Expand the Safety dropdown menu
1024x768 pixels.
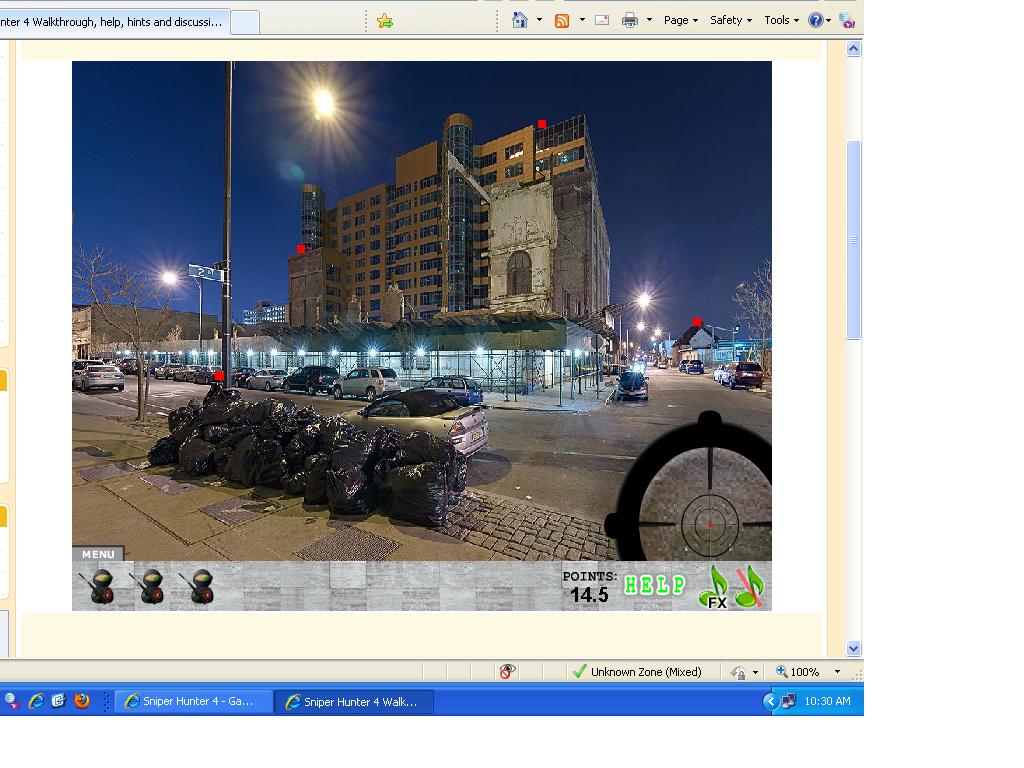(731, 20)
